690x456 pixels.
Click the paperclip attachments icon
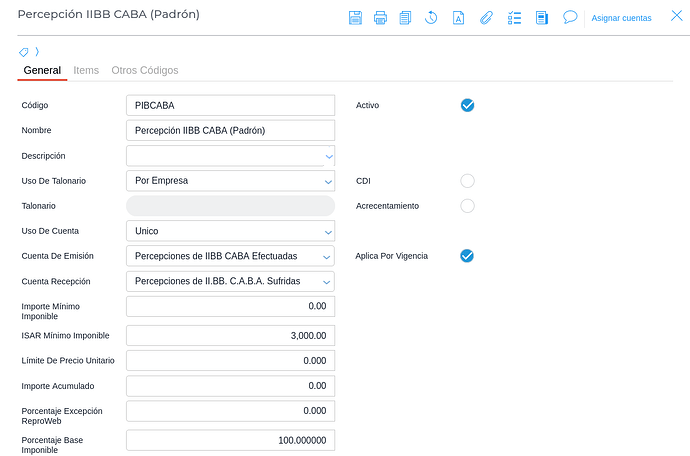click(x=486, y=17)
